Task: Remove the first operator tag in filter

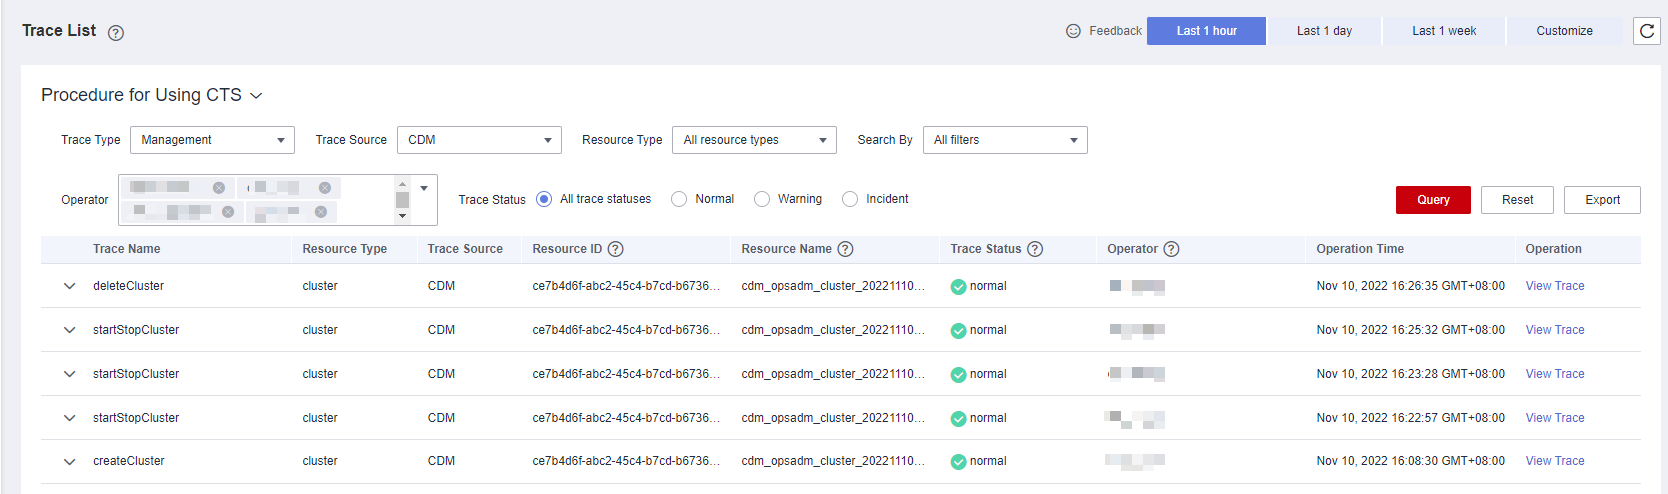Action: click(x=219, y=188)
